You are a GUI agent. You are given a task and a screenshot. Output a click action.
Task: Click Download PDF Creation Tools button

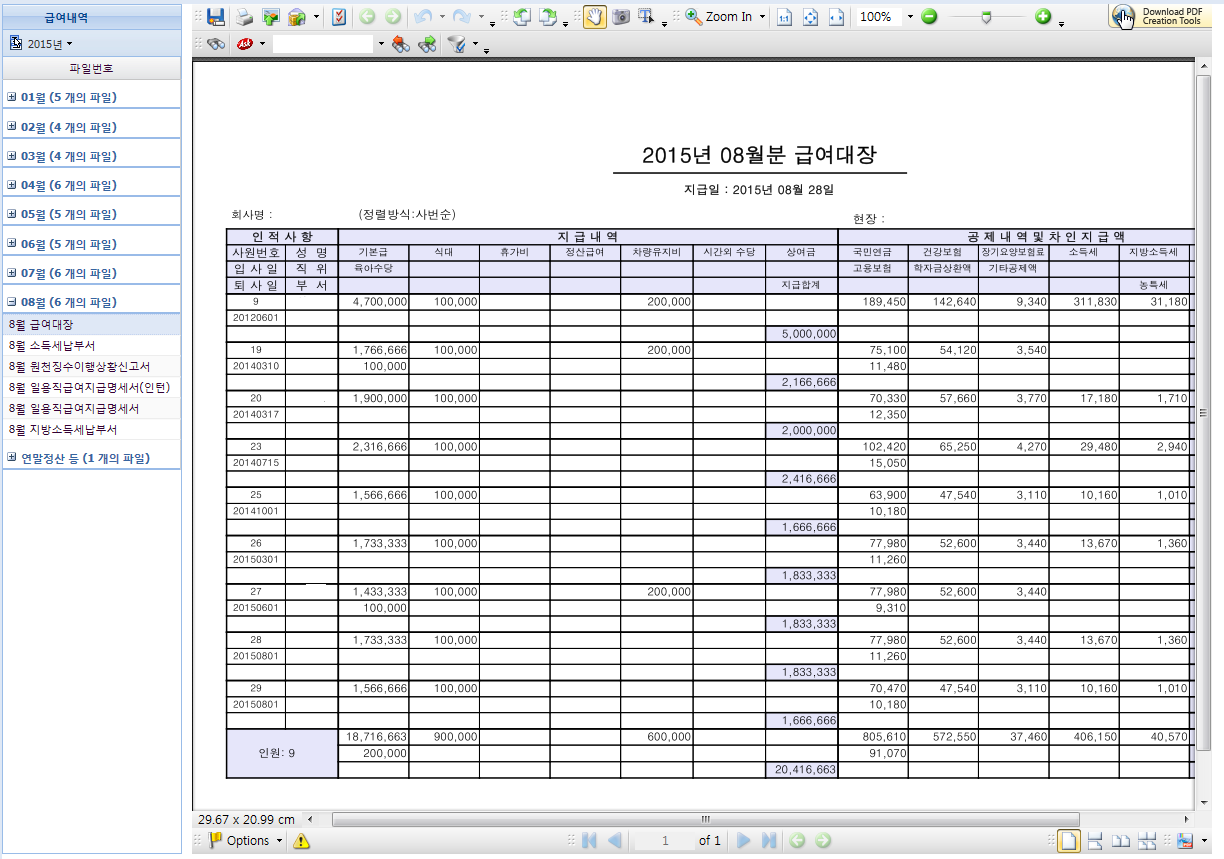tap(1160, 16)
